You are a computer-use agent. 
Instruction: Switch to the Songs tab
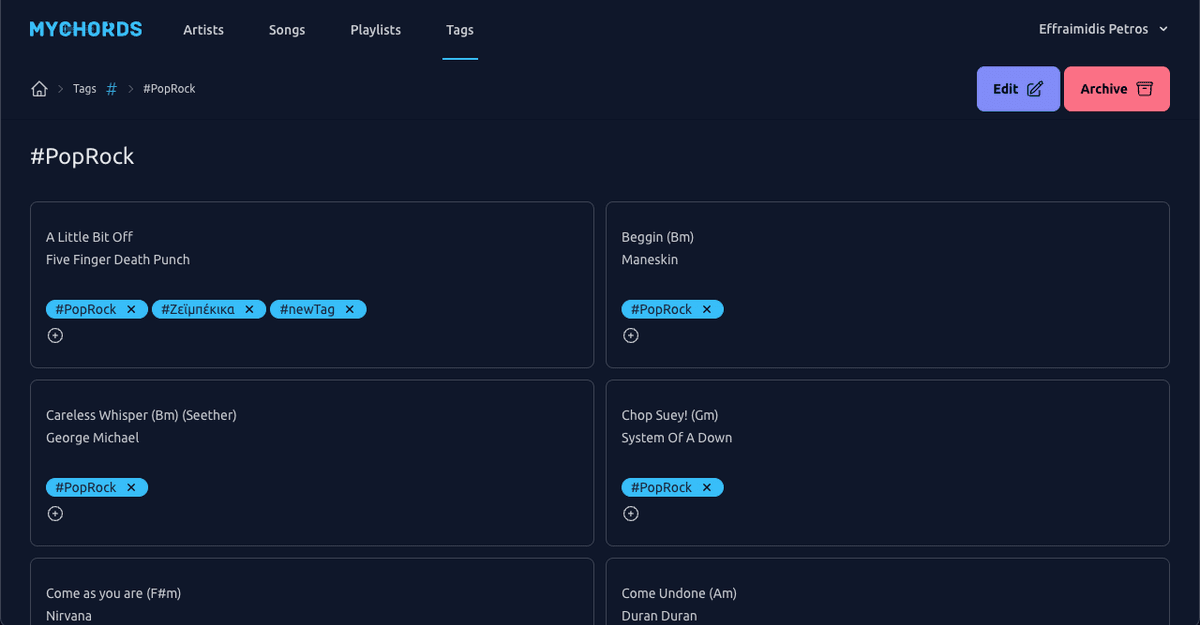(287, 29)
